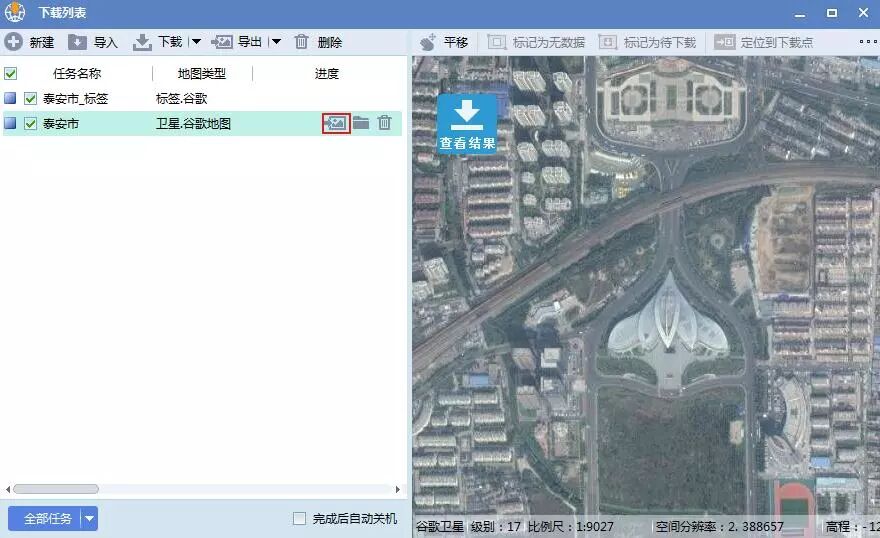
Task: Click 定位到下载点 toolbar button
Action: pyautogui.click(x=763, y=42)
